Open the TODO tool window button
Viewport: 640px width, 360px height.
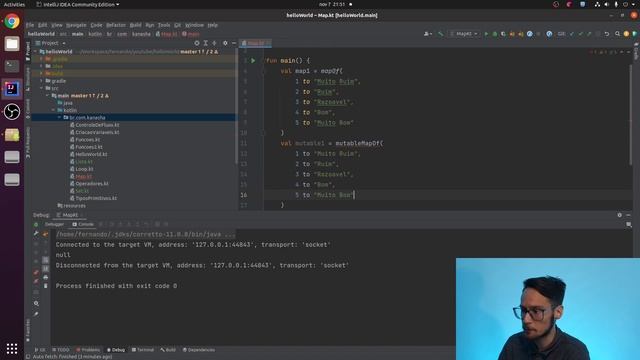pos(61,350)
